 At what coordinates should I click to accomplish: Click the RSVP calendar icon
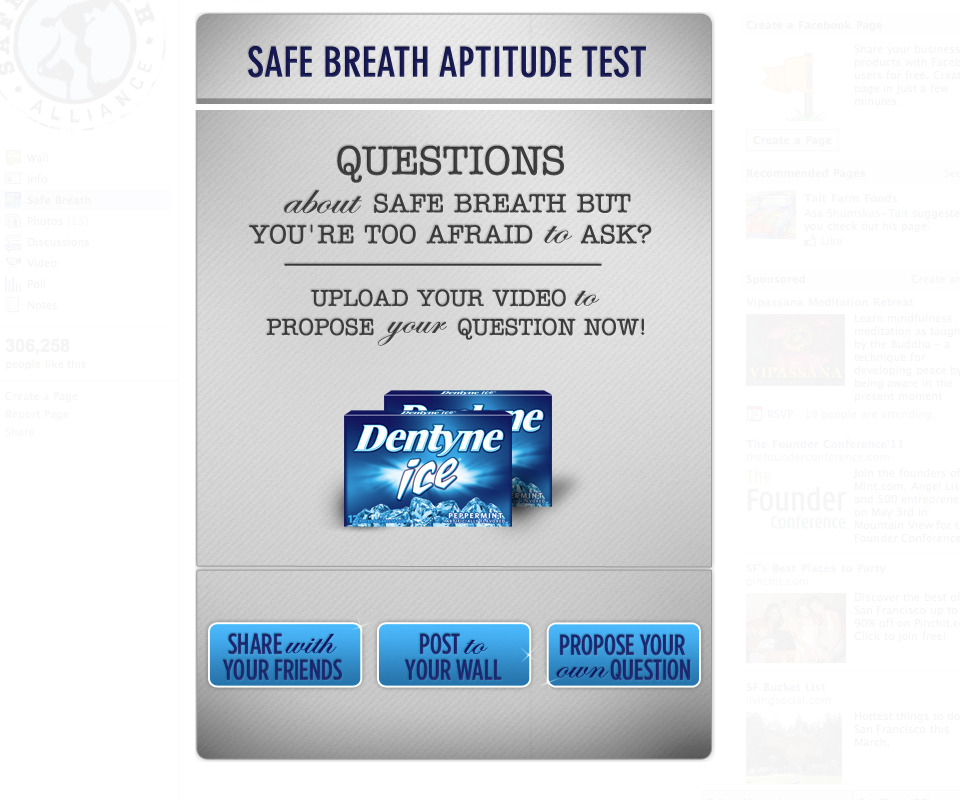point(754,414)
